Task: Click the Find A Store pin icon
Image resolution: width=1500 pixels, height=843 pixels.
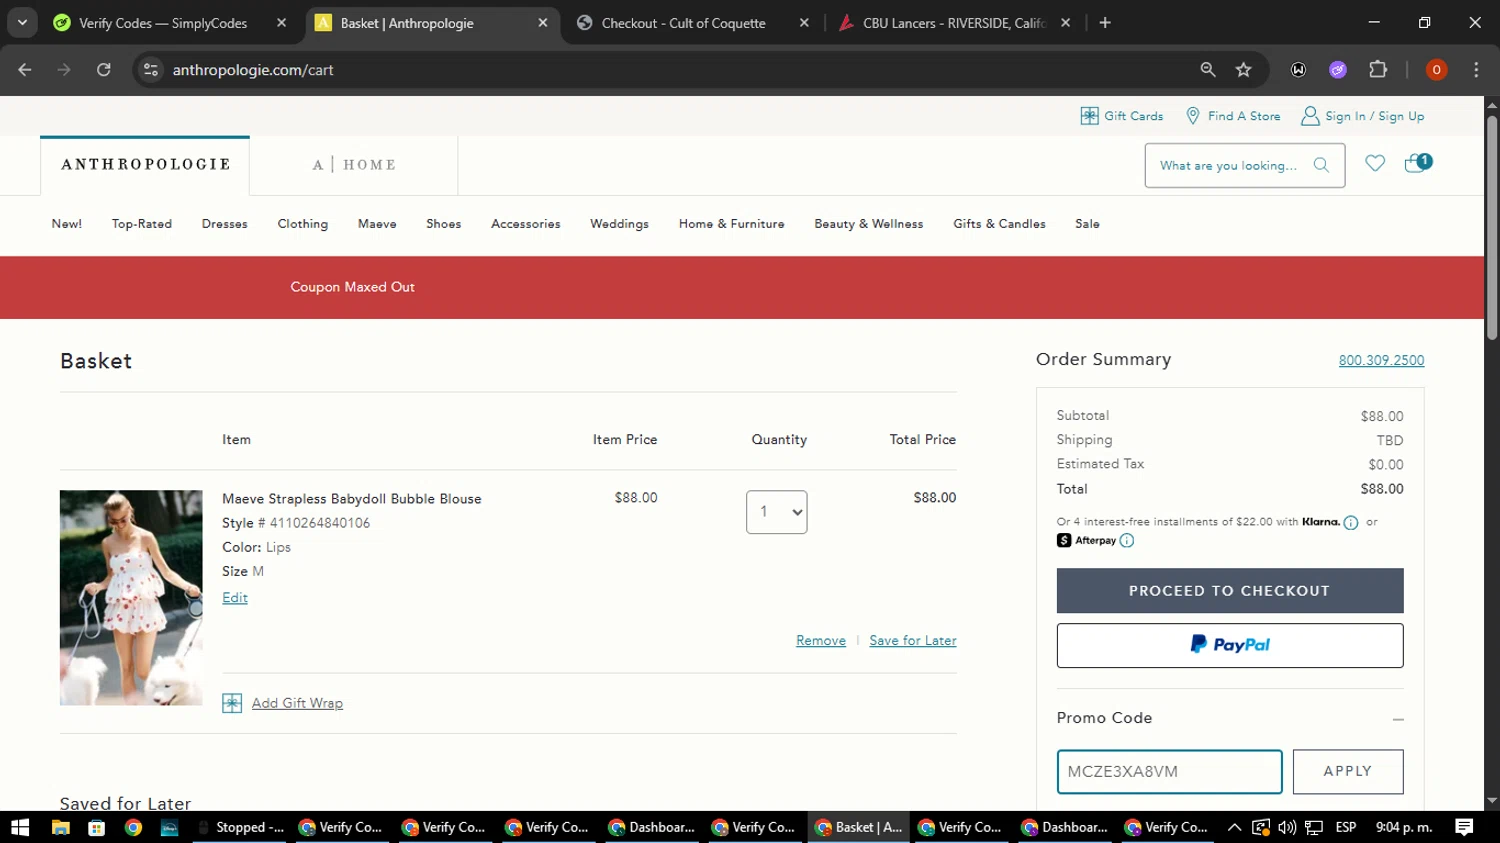Action: [1192, 116]
